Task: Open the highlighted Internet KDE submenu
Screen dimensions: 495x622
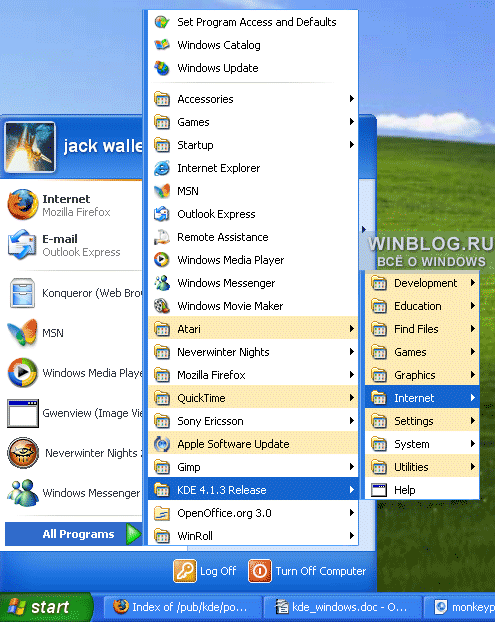Action: (x=422, y=398)
